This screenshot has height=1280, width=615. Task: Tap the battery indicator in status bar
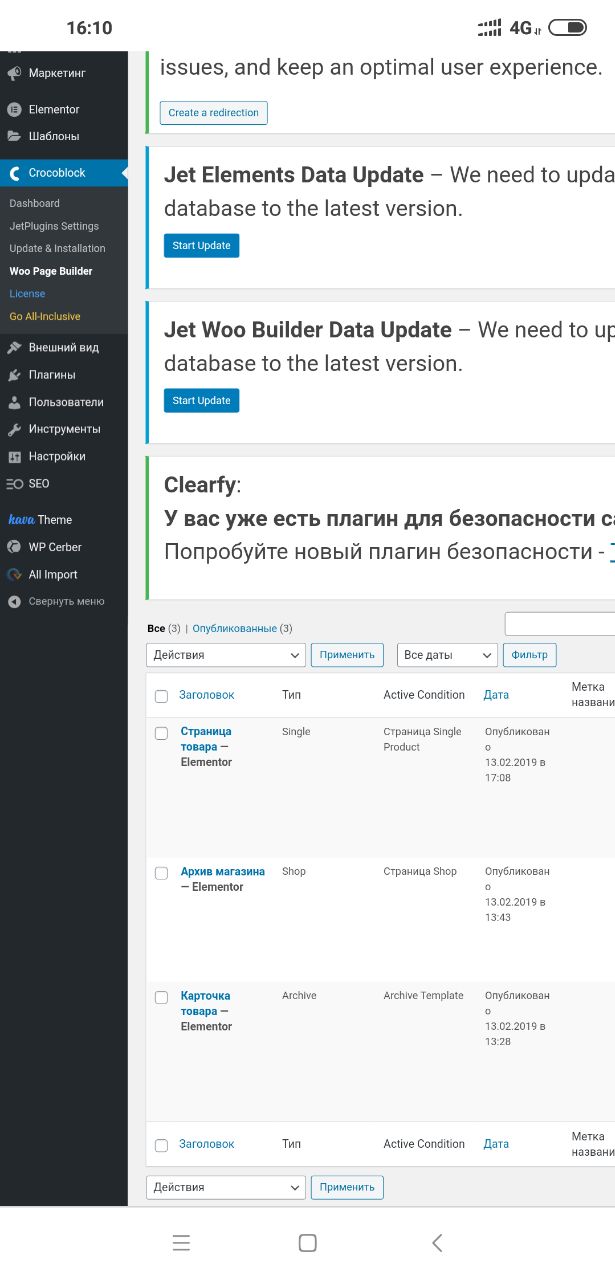click(x=568, y=28)
